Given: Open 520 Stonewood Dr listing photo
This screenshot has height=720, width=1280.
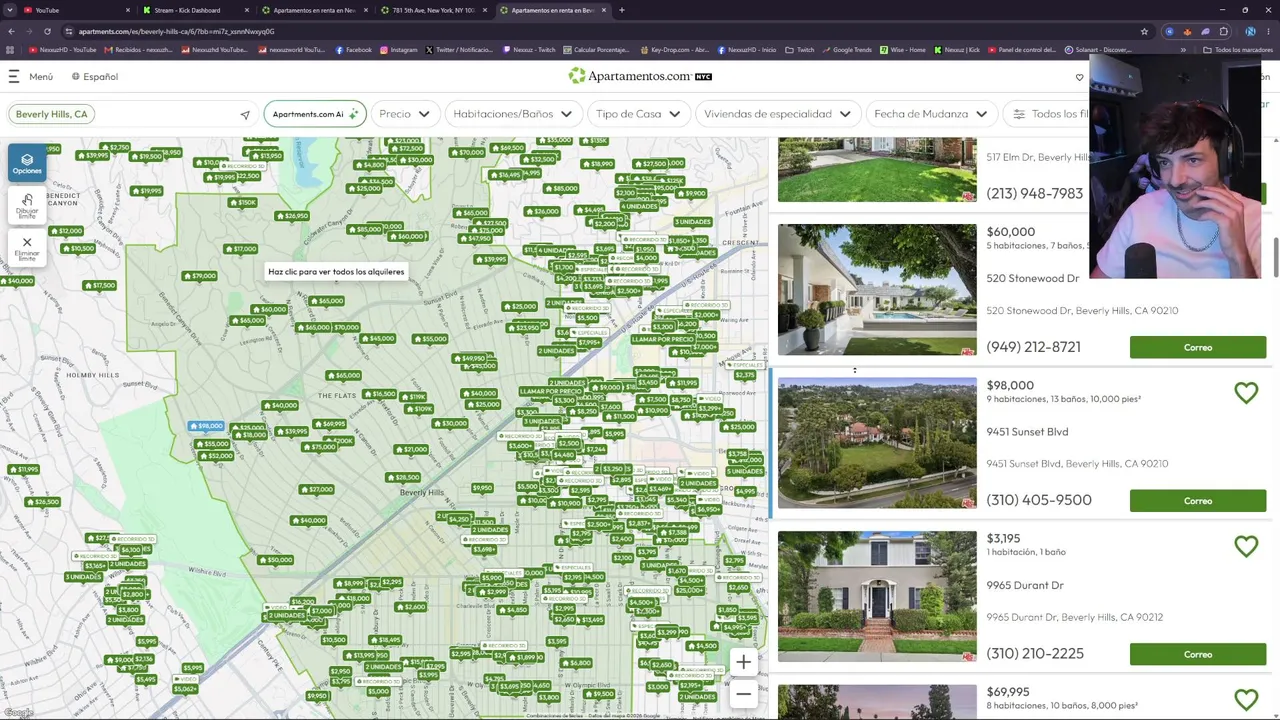Looking at the screenshot, I should pyautogui.click(x=877, y=290).
